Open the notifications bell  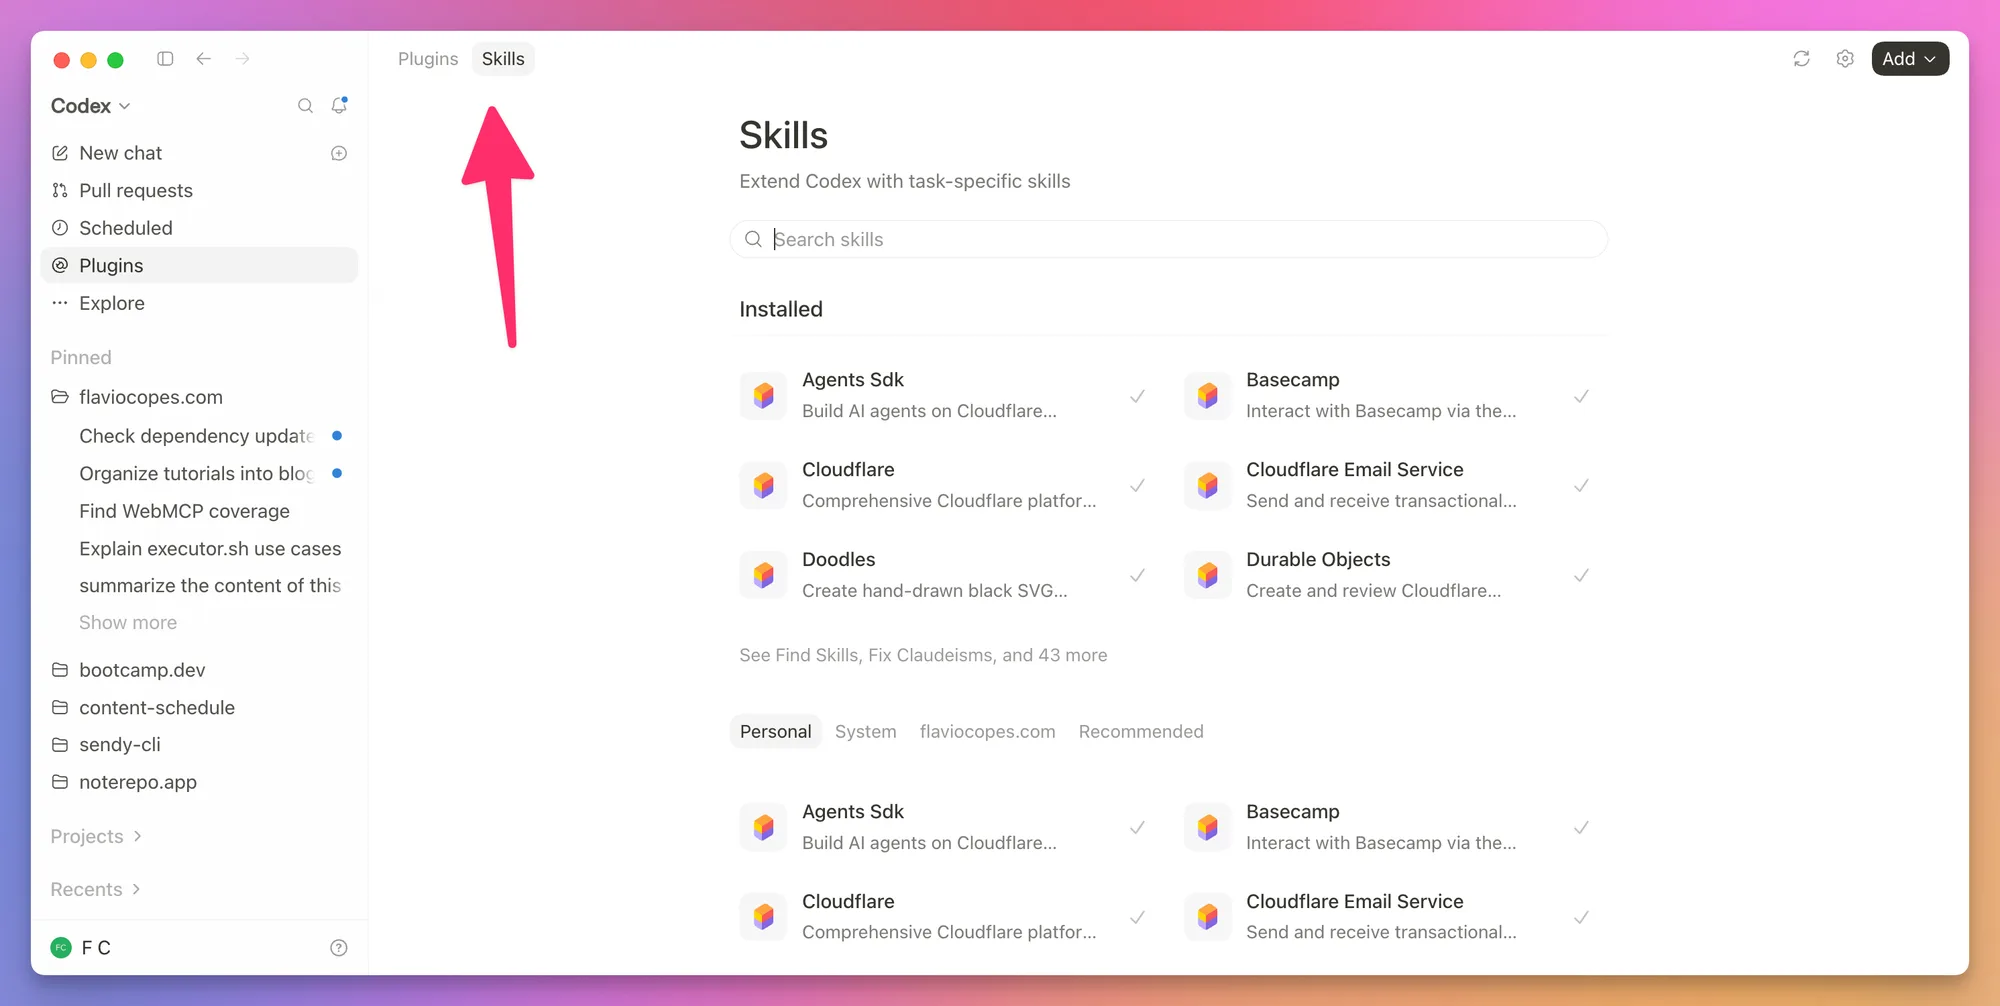[340, 105]
